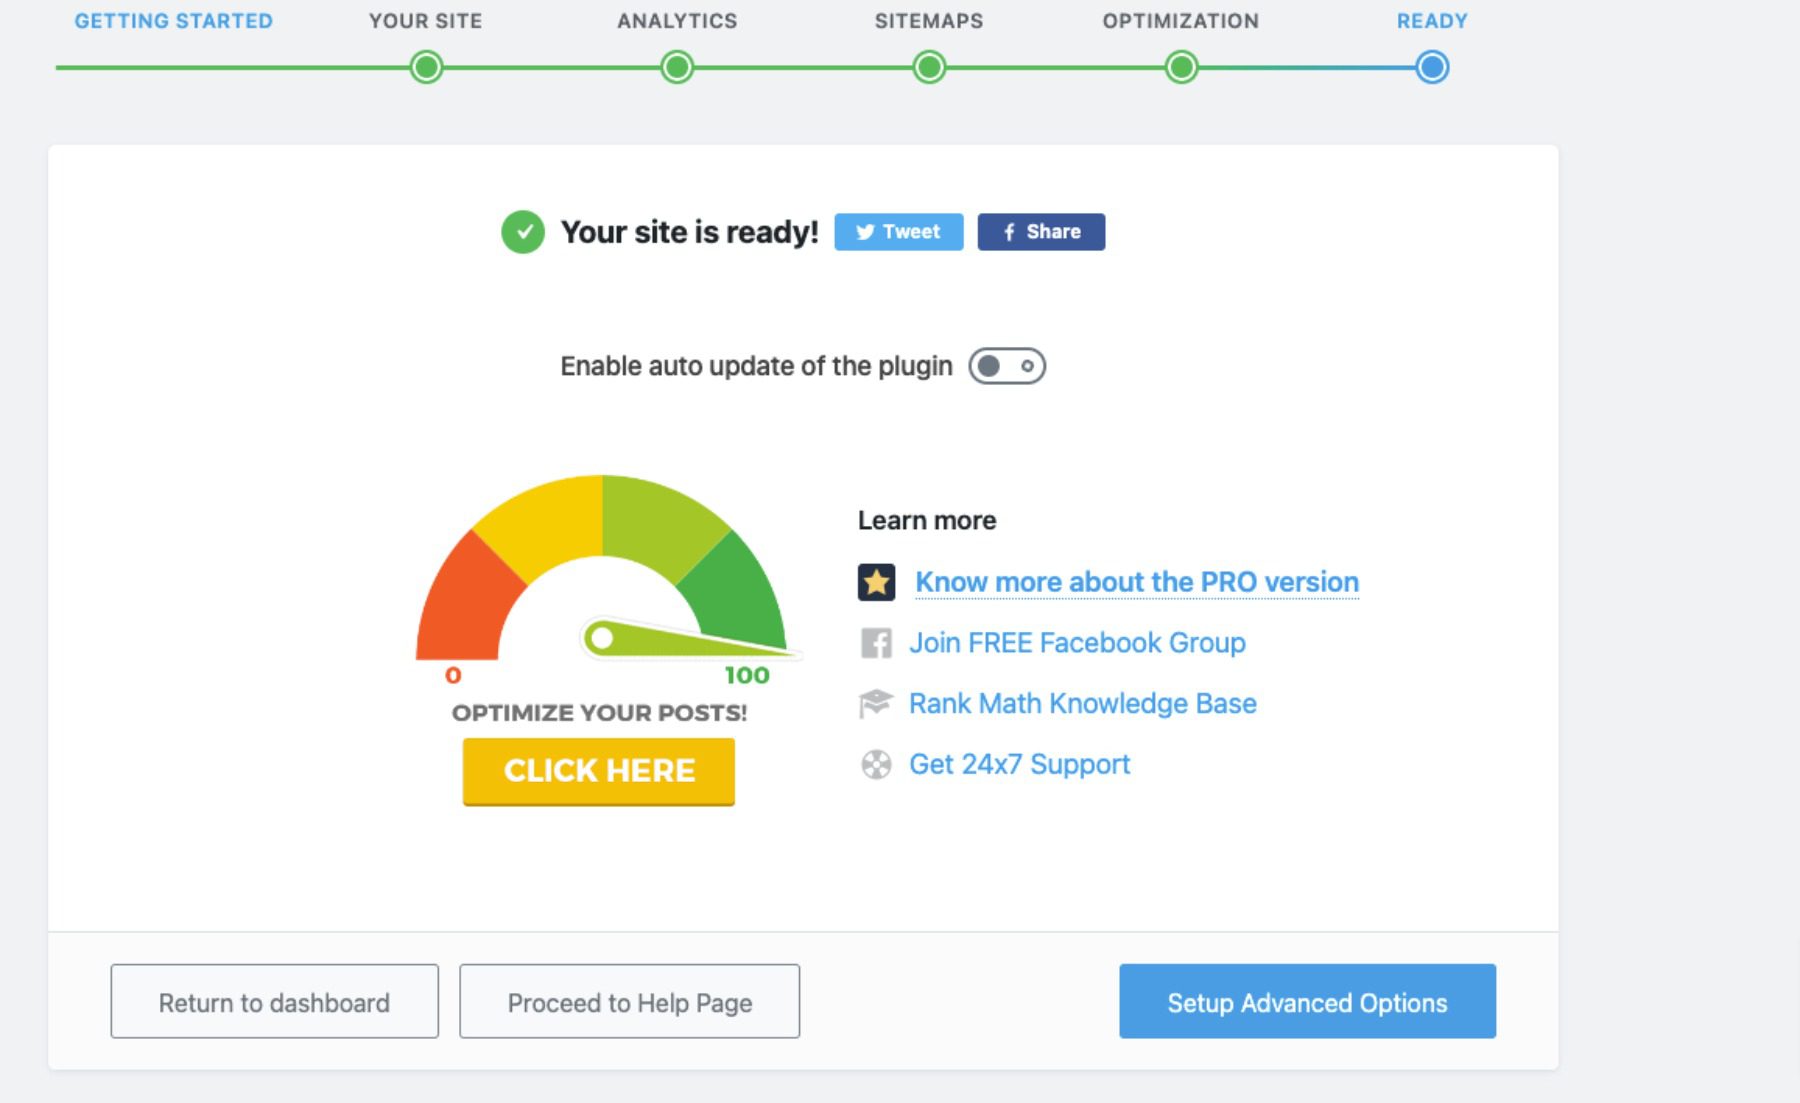The height and width of the screenshot is (1103, 1800).
Task: Click the Ready step circle
Action: click(x=1432, y=68)
